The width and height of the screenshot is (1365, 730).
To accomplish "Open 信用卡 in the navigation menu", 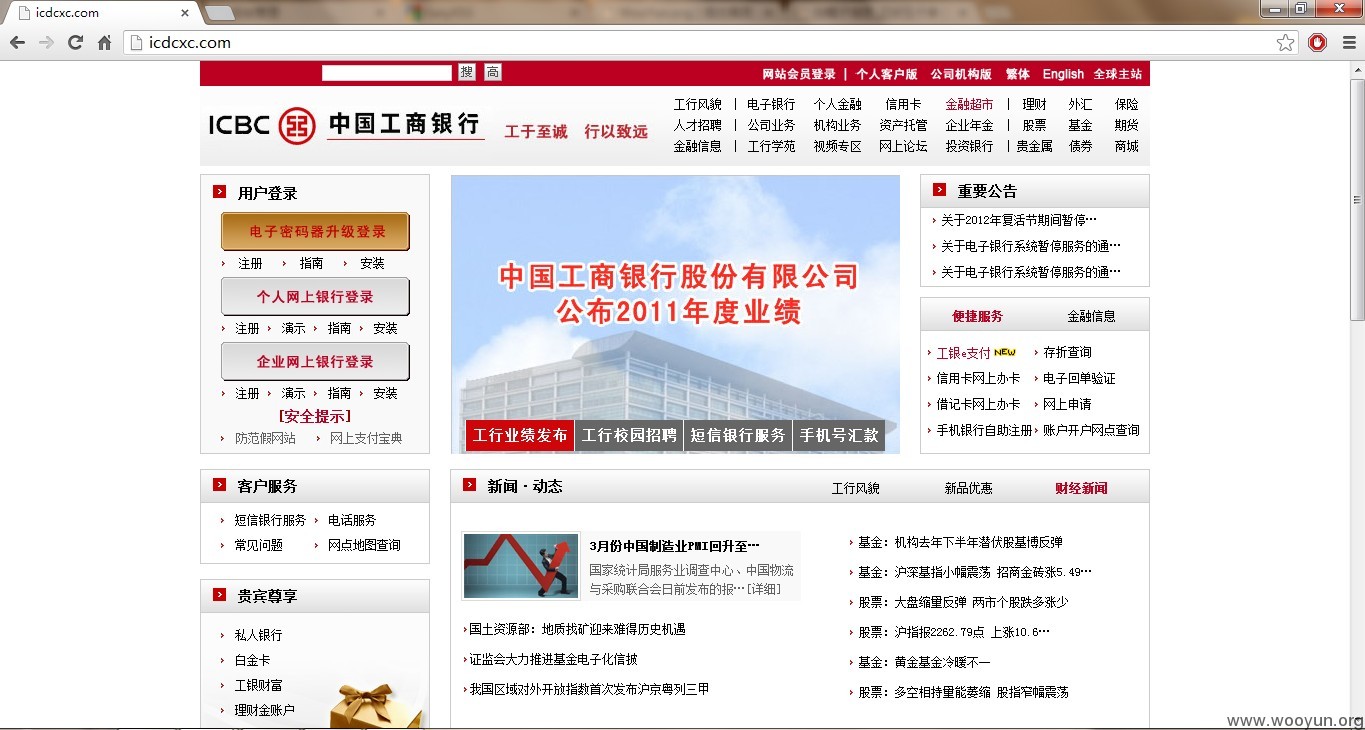I will click(903, 104).
